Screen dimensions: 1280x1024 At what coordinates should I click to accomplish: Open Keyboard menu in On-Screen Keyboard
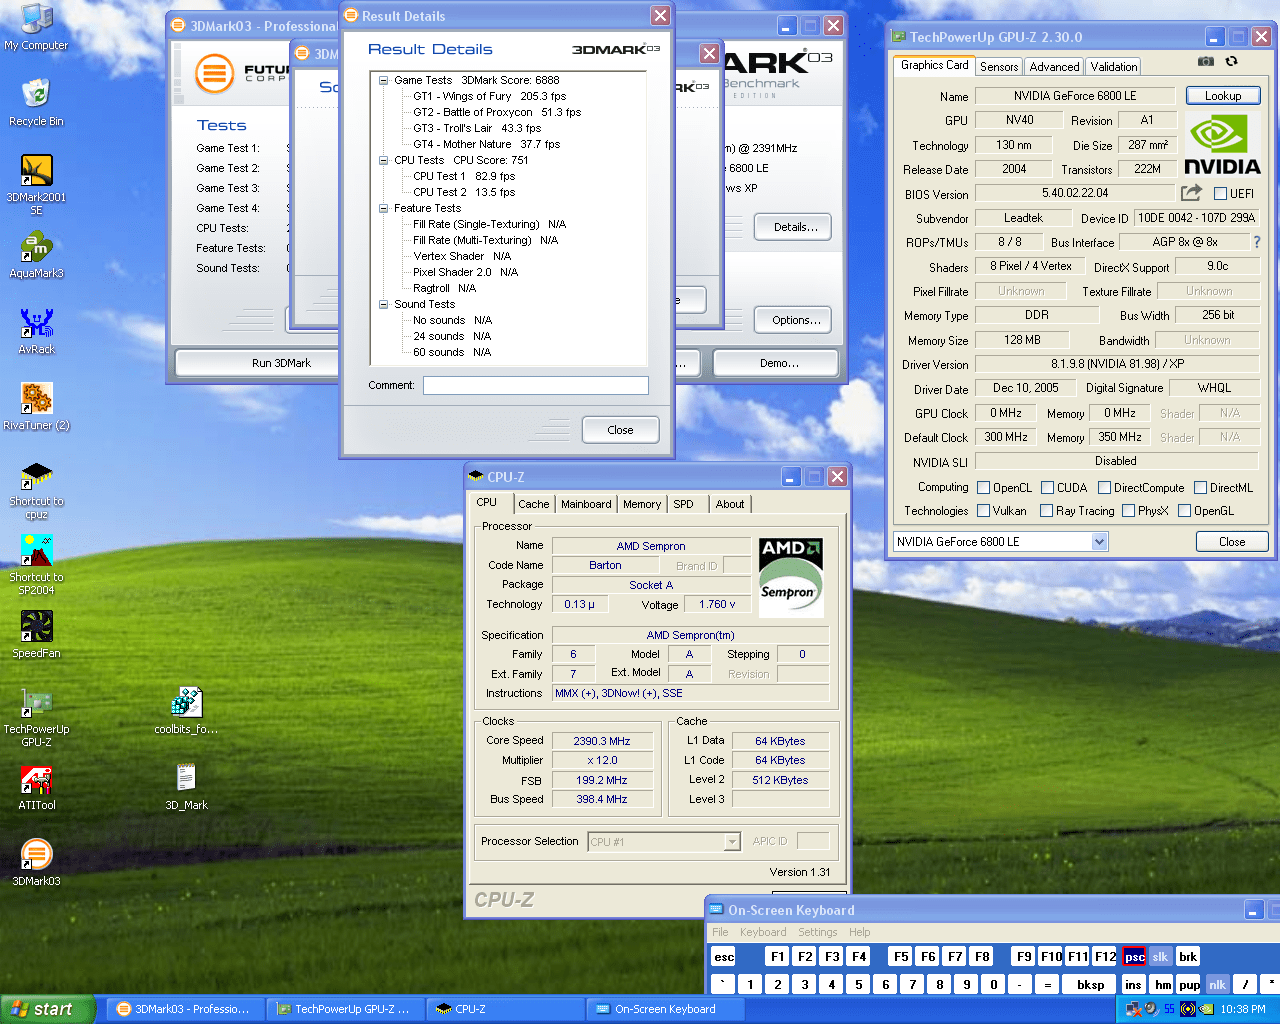[x=763, y=932]
